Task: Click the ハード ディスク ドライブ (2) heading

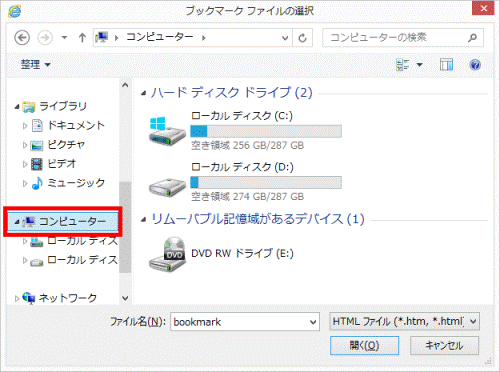Action: [232, 92]
